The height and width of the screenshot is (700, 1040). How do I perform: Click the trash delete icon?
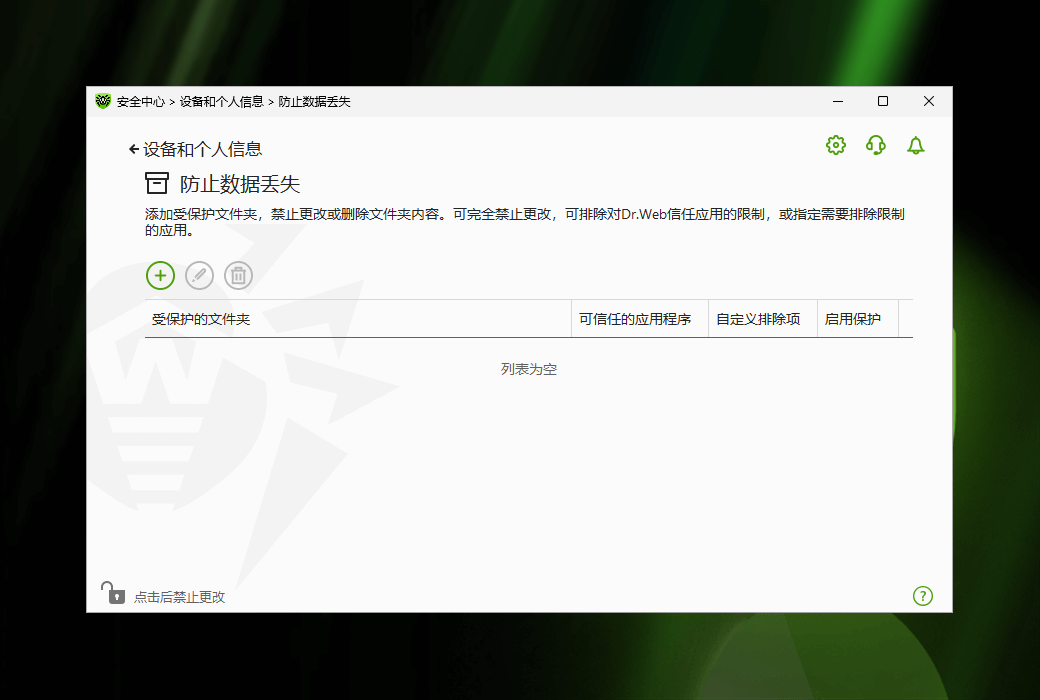point(239,275)
